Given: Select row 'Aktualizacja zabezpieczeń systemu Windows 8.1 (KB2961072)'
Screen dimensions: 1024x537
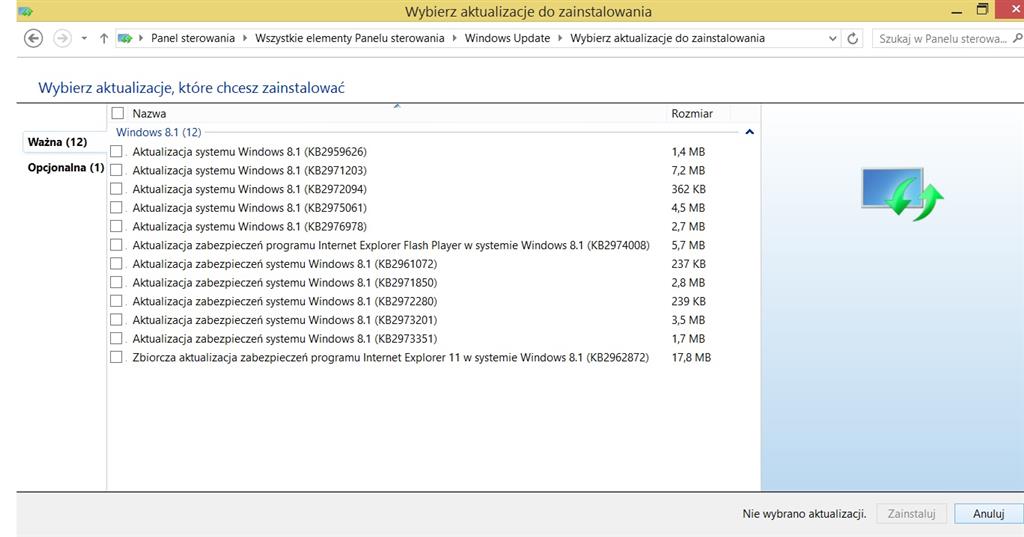Looking at the screenshot, I should (285, 264).
